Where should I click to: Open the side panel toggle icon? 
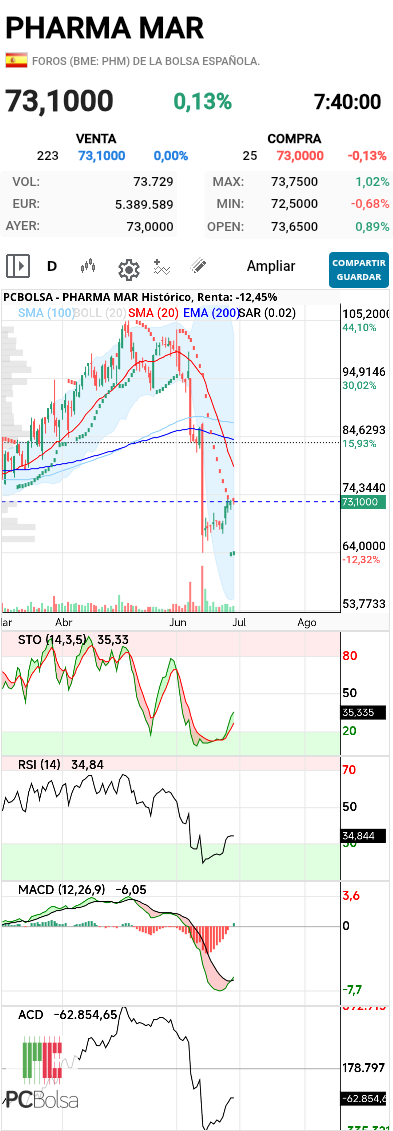tap(18, 266)
